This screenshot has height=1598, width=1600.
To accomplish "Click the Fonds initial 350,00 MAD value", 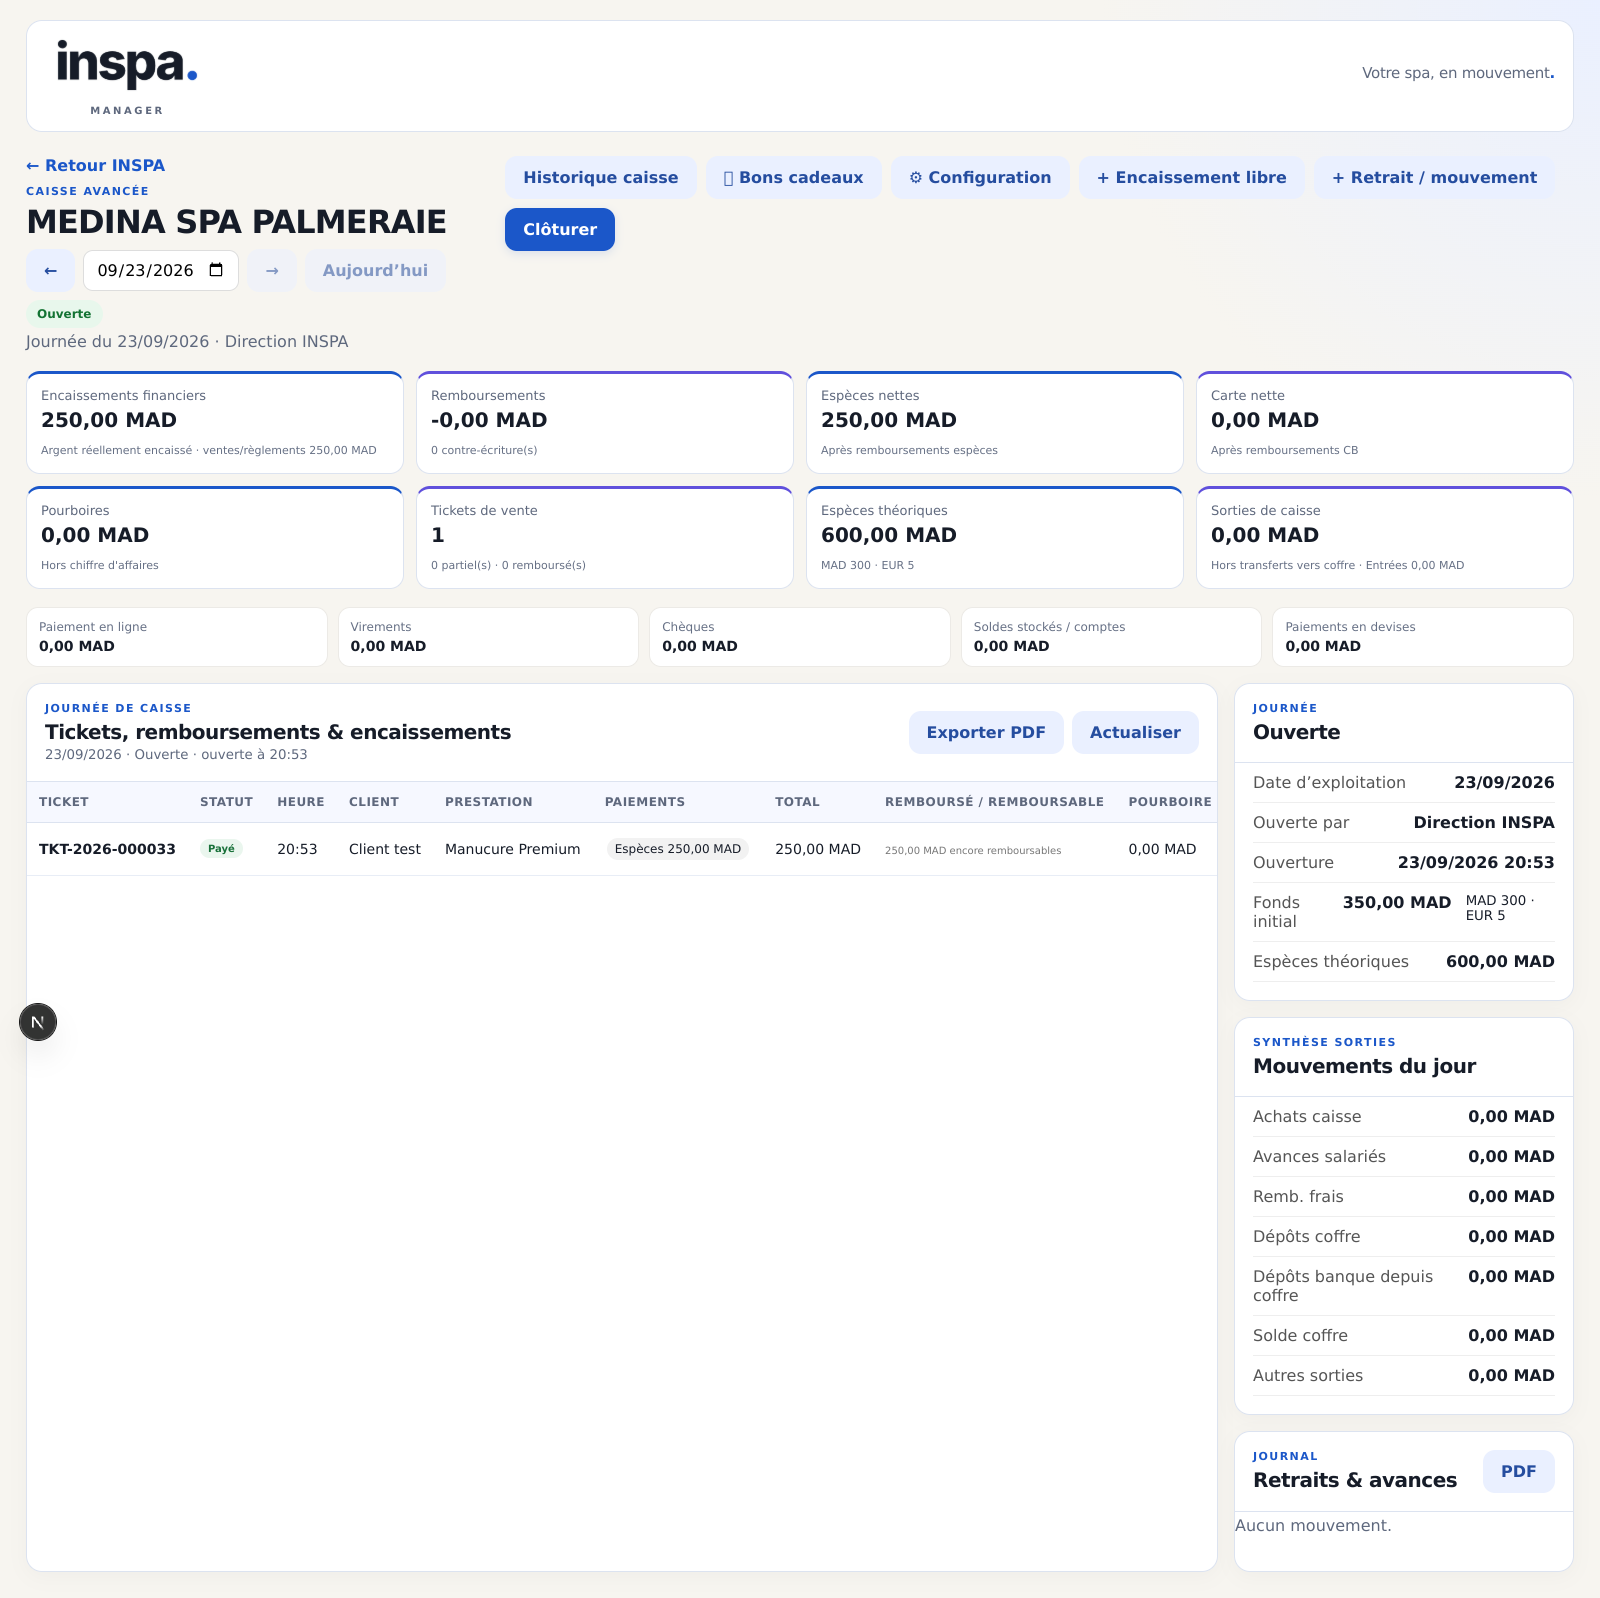I will click(1396, 902).
